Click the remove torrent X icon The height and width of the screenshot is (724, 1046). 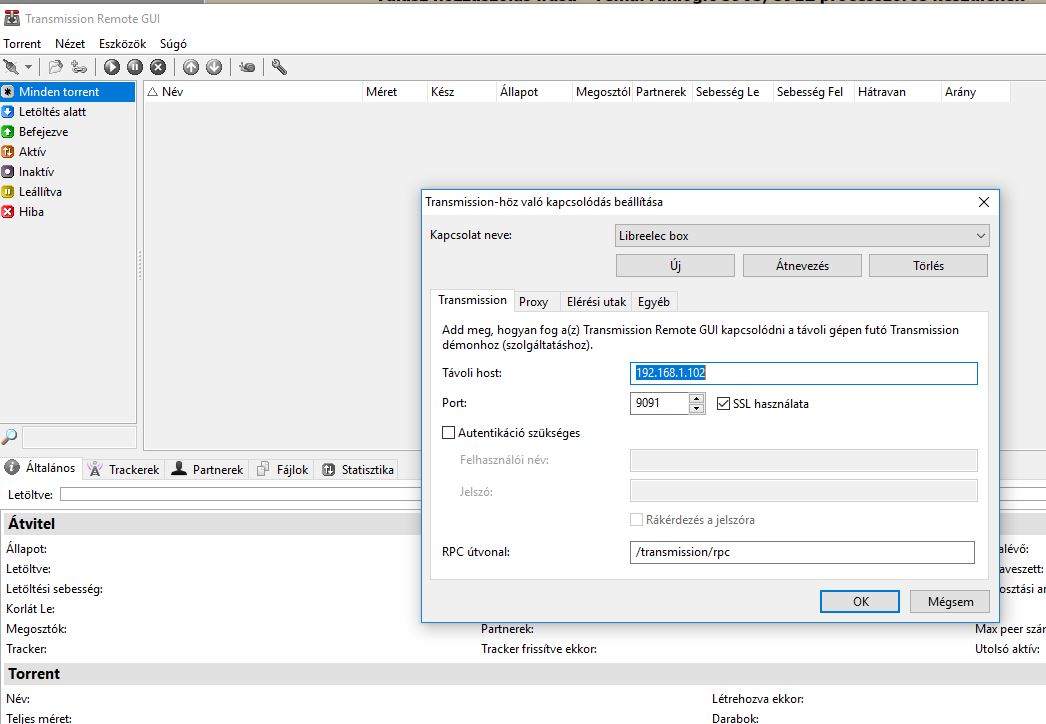click(158, 67)
